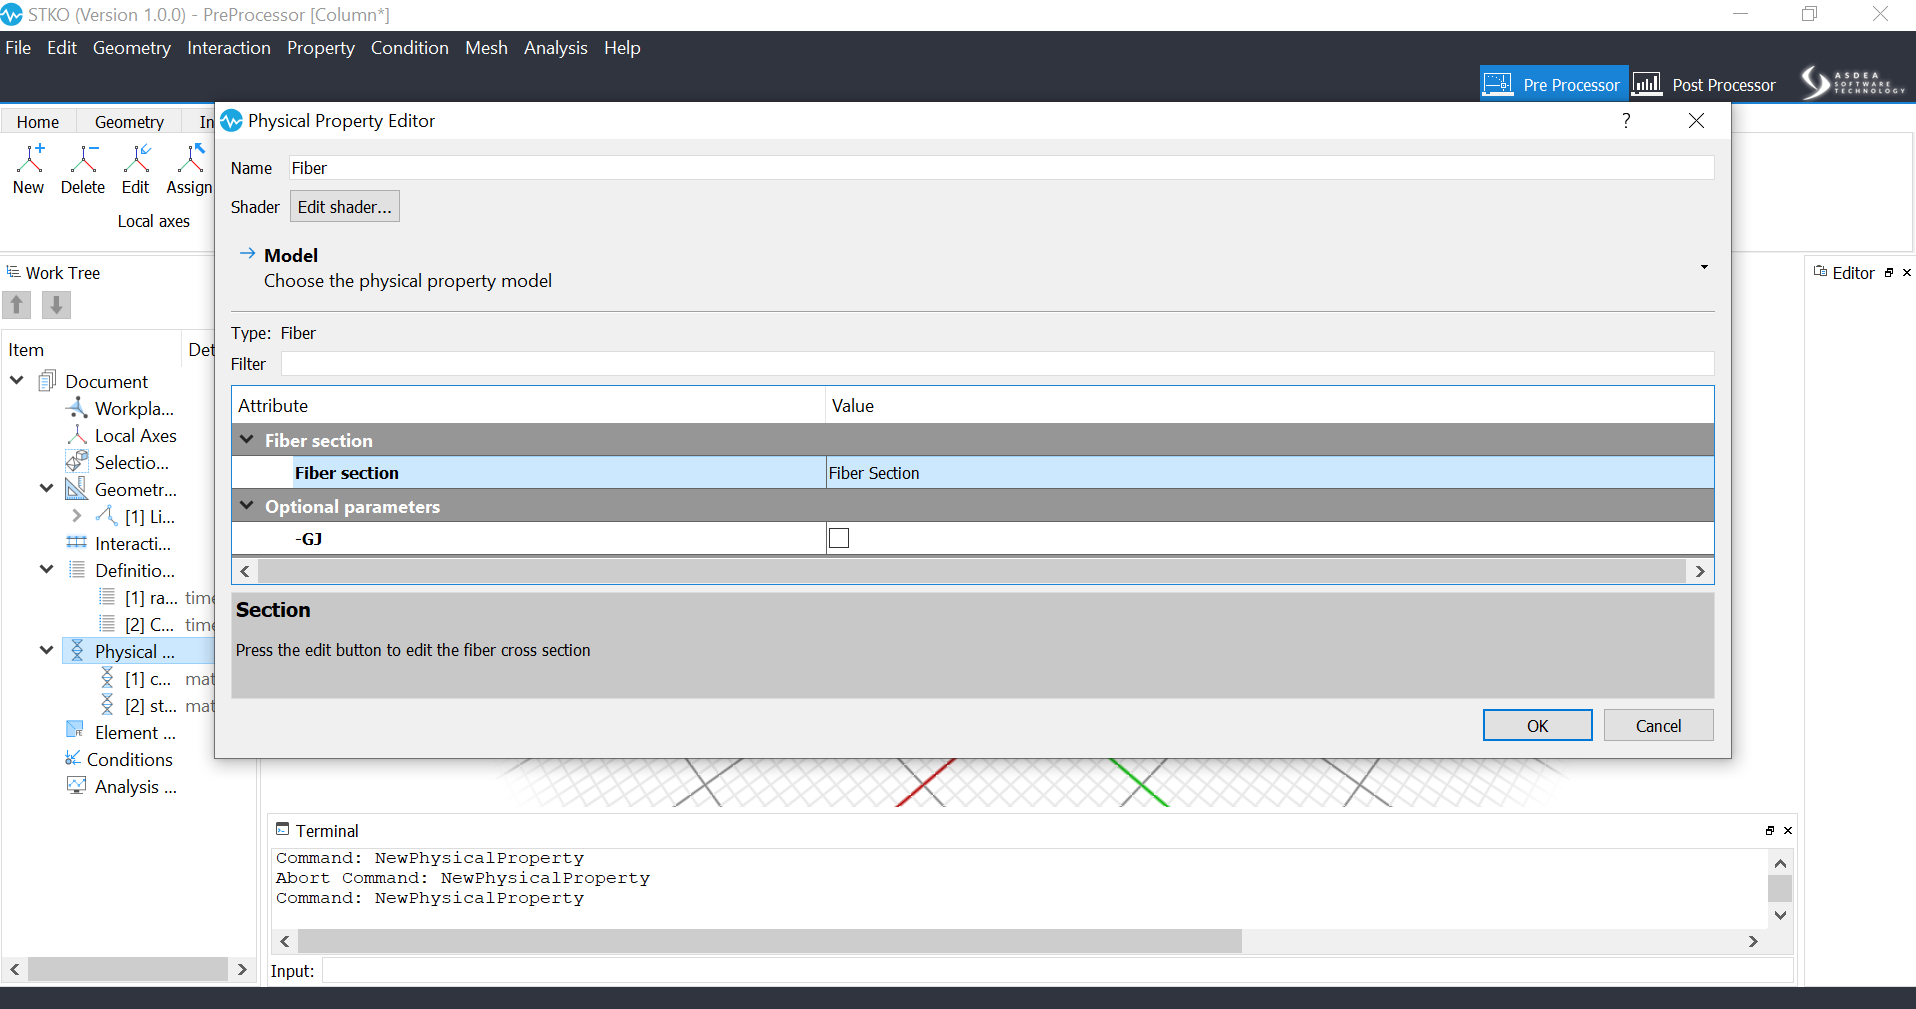
Task: Click the Fiber Section value cell
Action: pos(1270,473)
